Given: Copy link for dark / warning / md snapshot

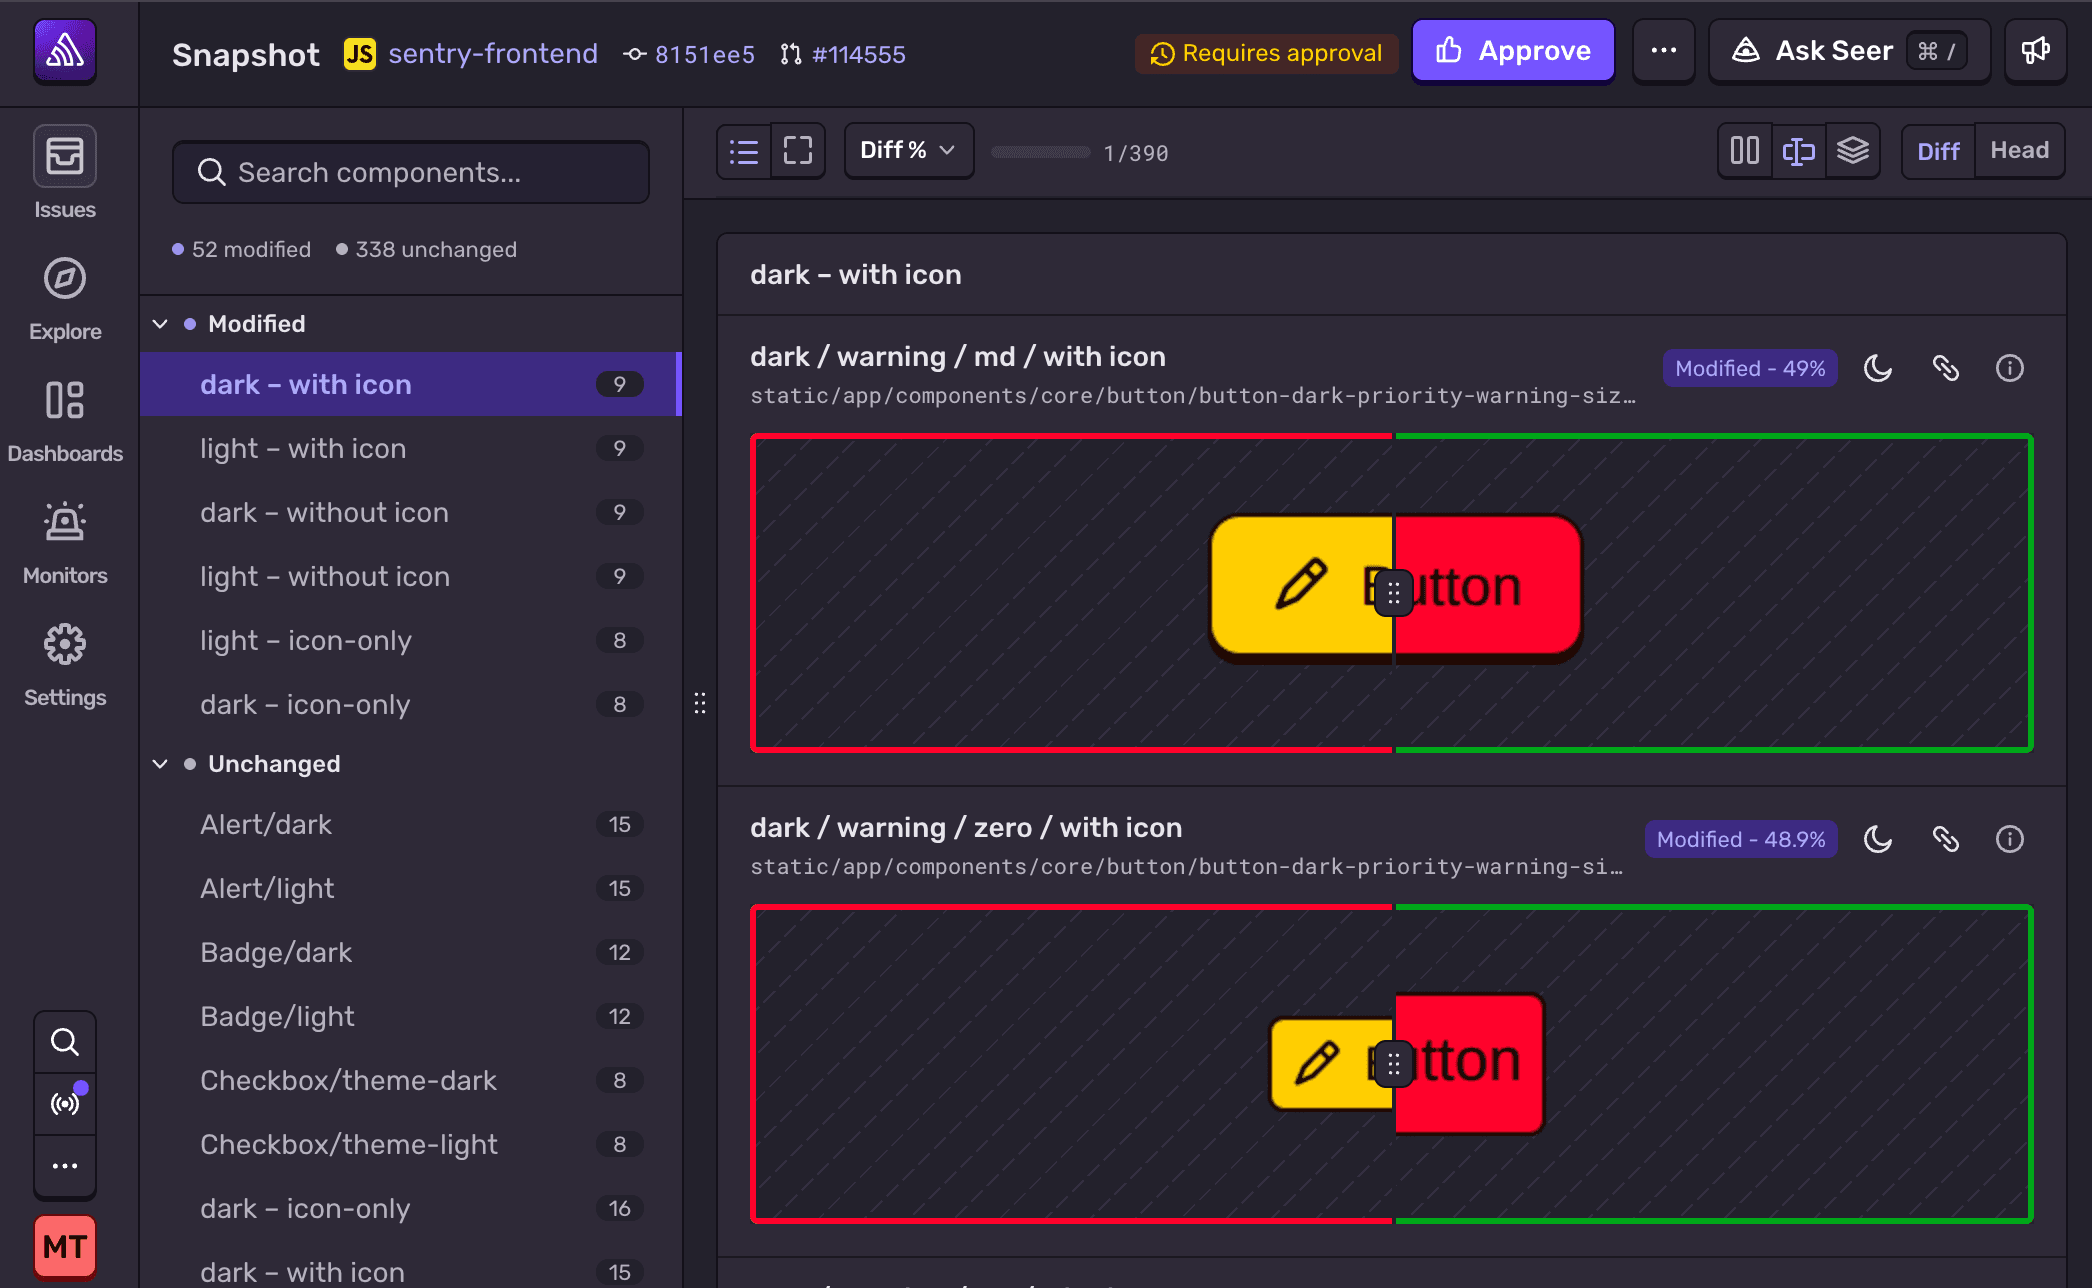Looking at the screenshot, I should 1945,368.
